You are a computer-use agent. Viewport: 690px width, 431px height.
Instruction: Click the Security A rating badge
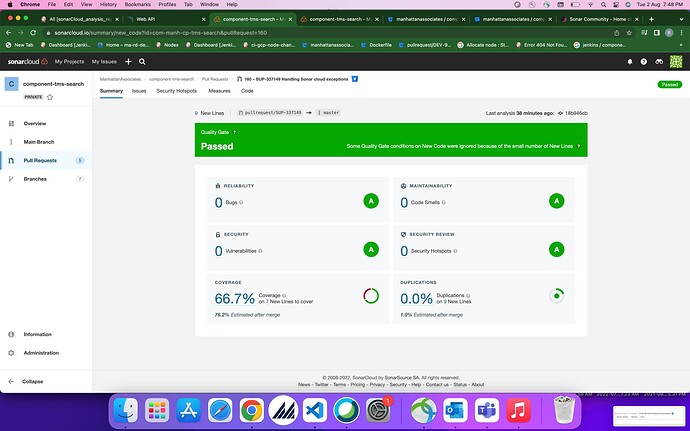pos(371,249)
